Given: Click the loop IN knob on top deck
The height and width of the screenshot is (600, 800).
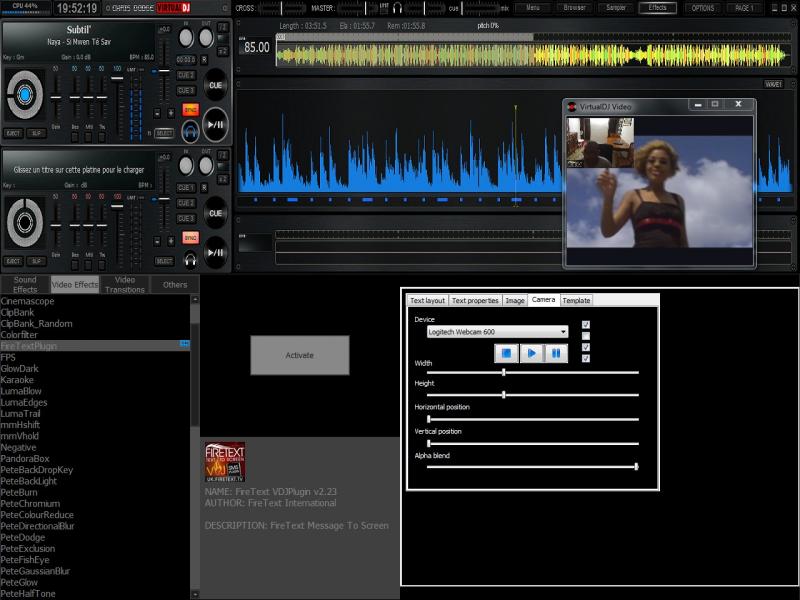Looking at the screenshot, I should tap(186, 38).
